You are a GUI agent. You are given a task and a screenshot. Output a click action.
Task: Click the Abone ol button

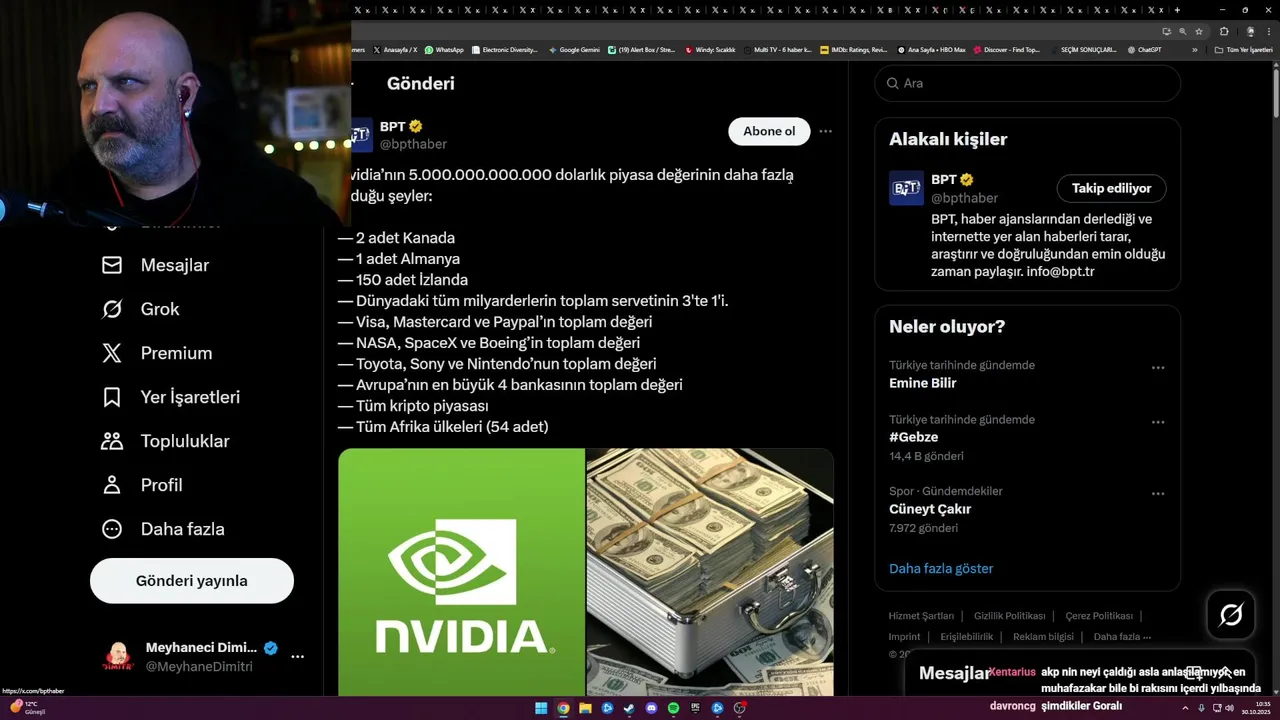(769, 131)
